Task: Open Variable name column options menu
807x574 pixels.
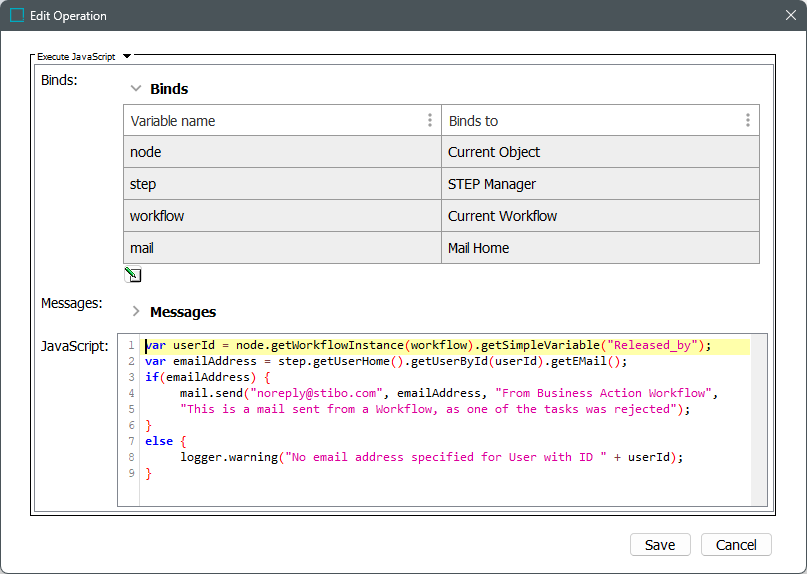Action: pos(430,120)
